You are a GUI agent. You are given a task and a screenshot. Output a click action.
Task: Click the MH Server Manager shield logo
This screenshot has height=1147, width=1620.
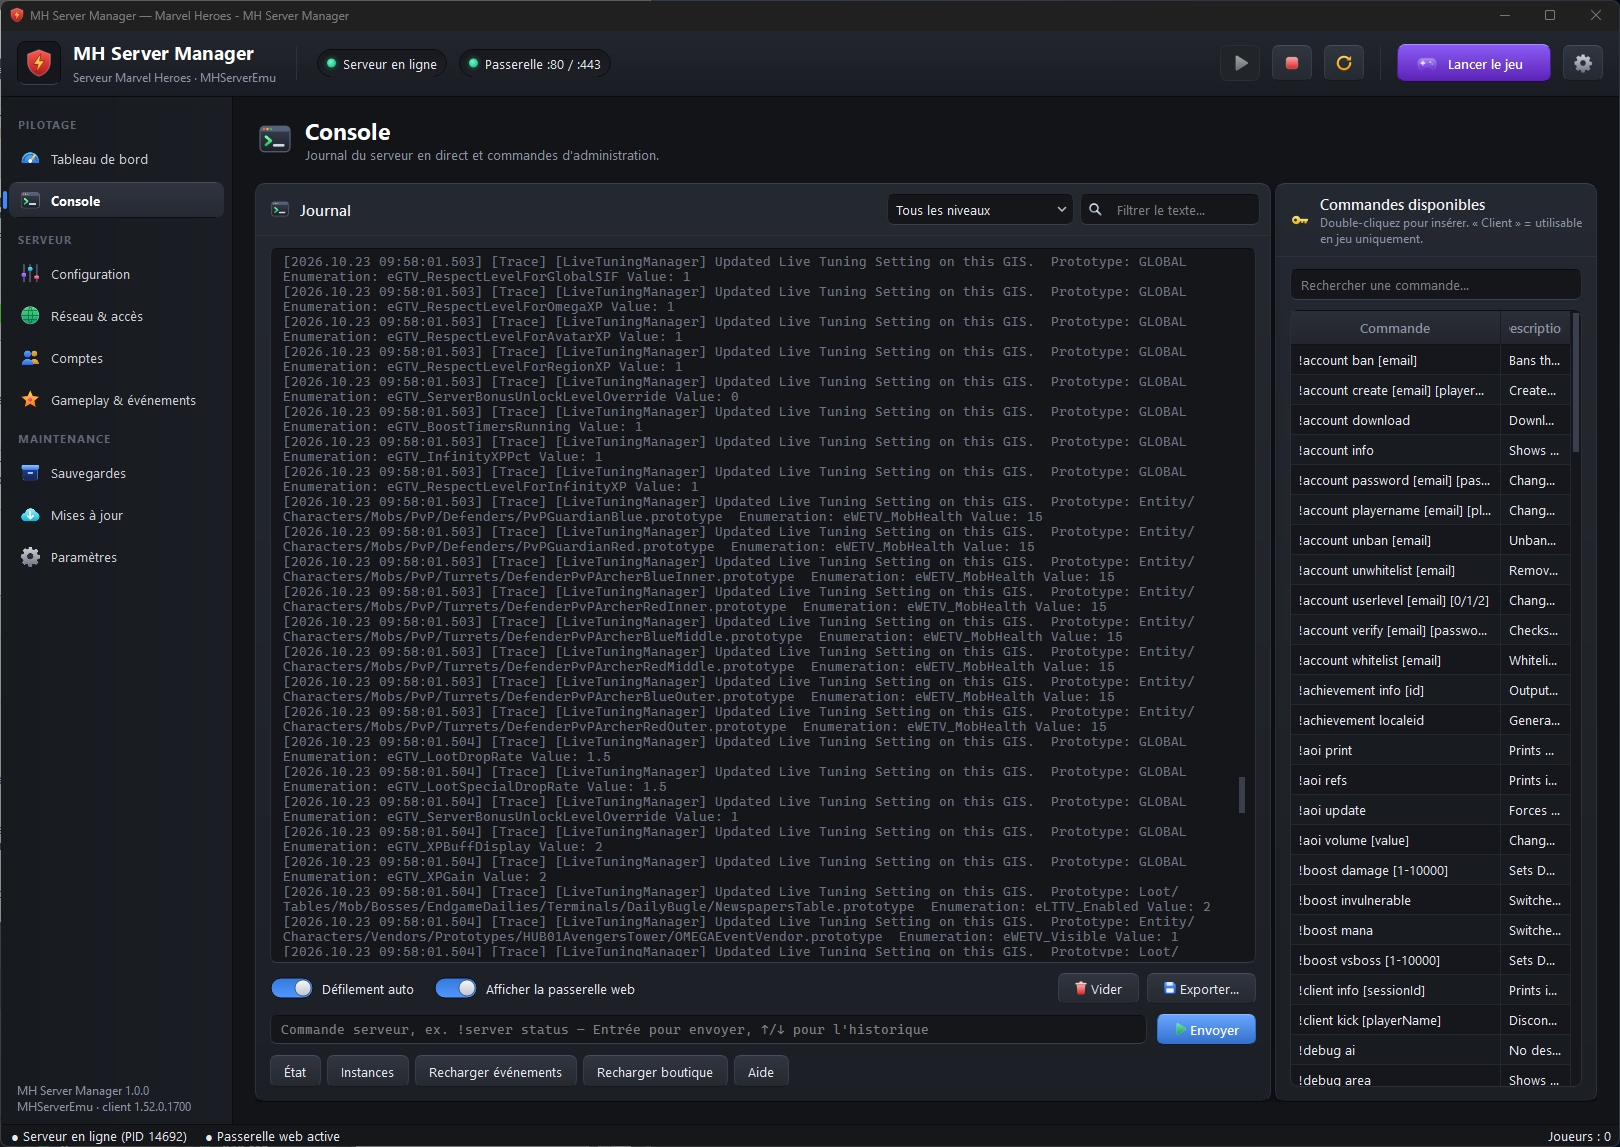coord(39,64)
